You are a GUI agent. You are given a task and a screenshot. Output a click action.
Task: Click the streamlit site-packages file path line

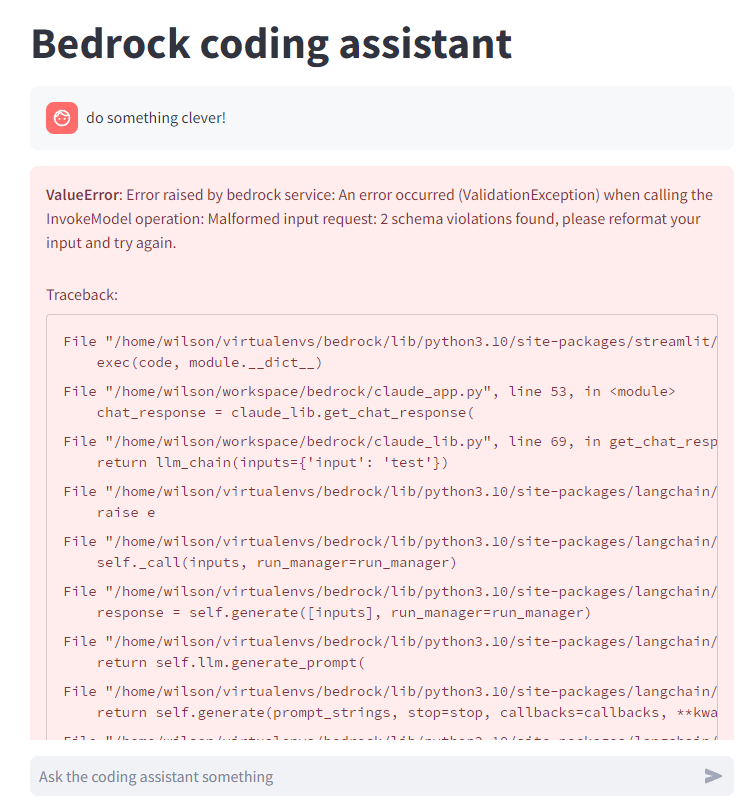coord(390,341)
